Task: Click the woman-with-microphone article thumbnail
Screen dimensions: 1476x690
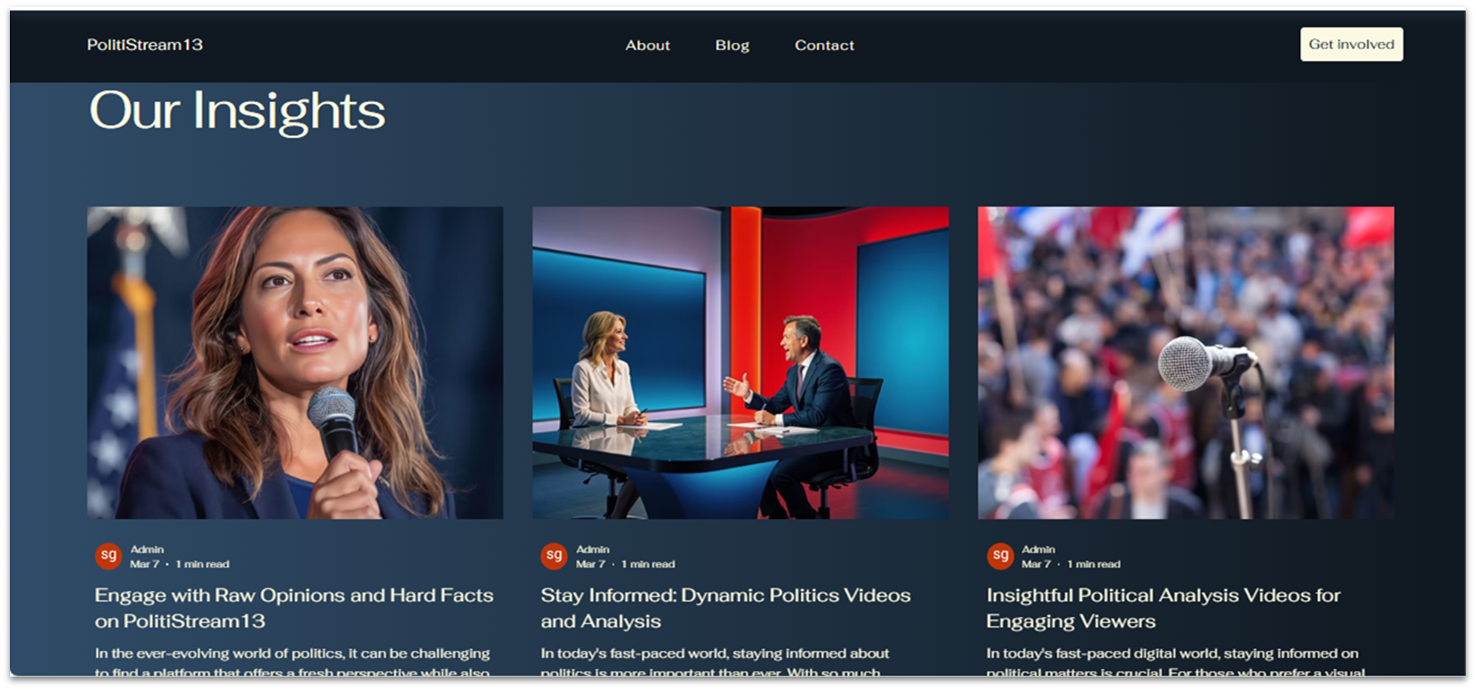Action: [x=295, y=362]
